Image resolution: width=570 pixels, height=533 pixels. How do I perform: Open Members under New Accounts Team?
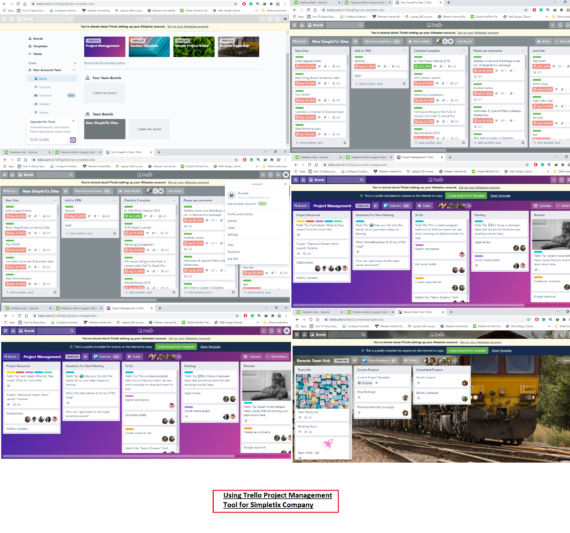[x=42, y=104]
